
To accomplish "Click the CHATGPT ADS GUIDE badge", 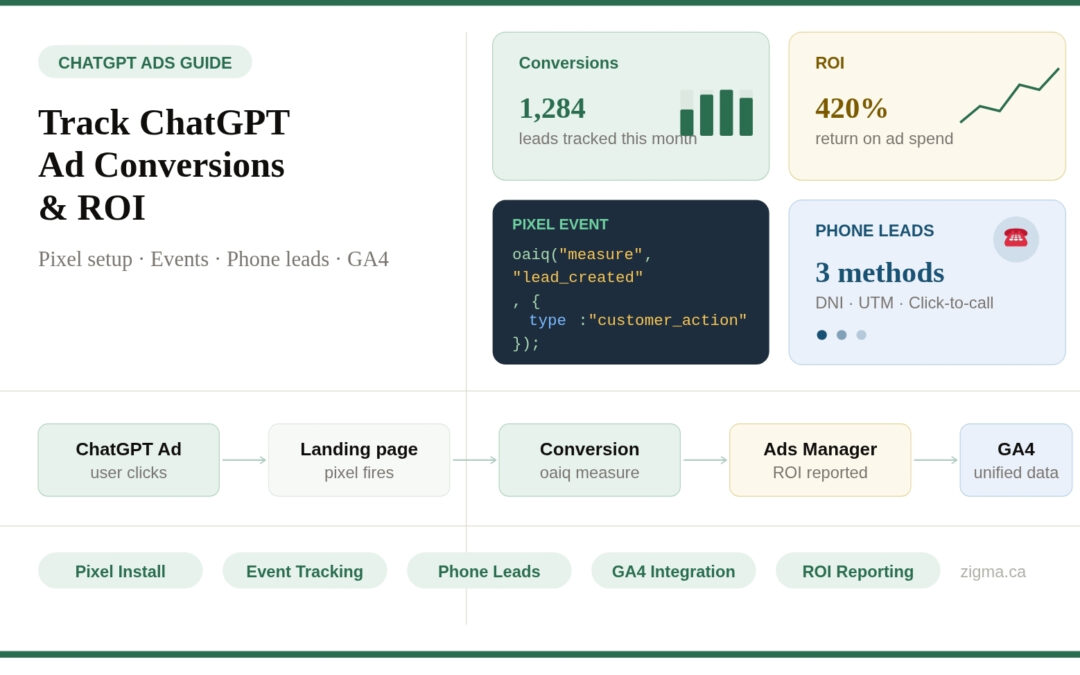I will [145, 63].
